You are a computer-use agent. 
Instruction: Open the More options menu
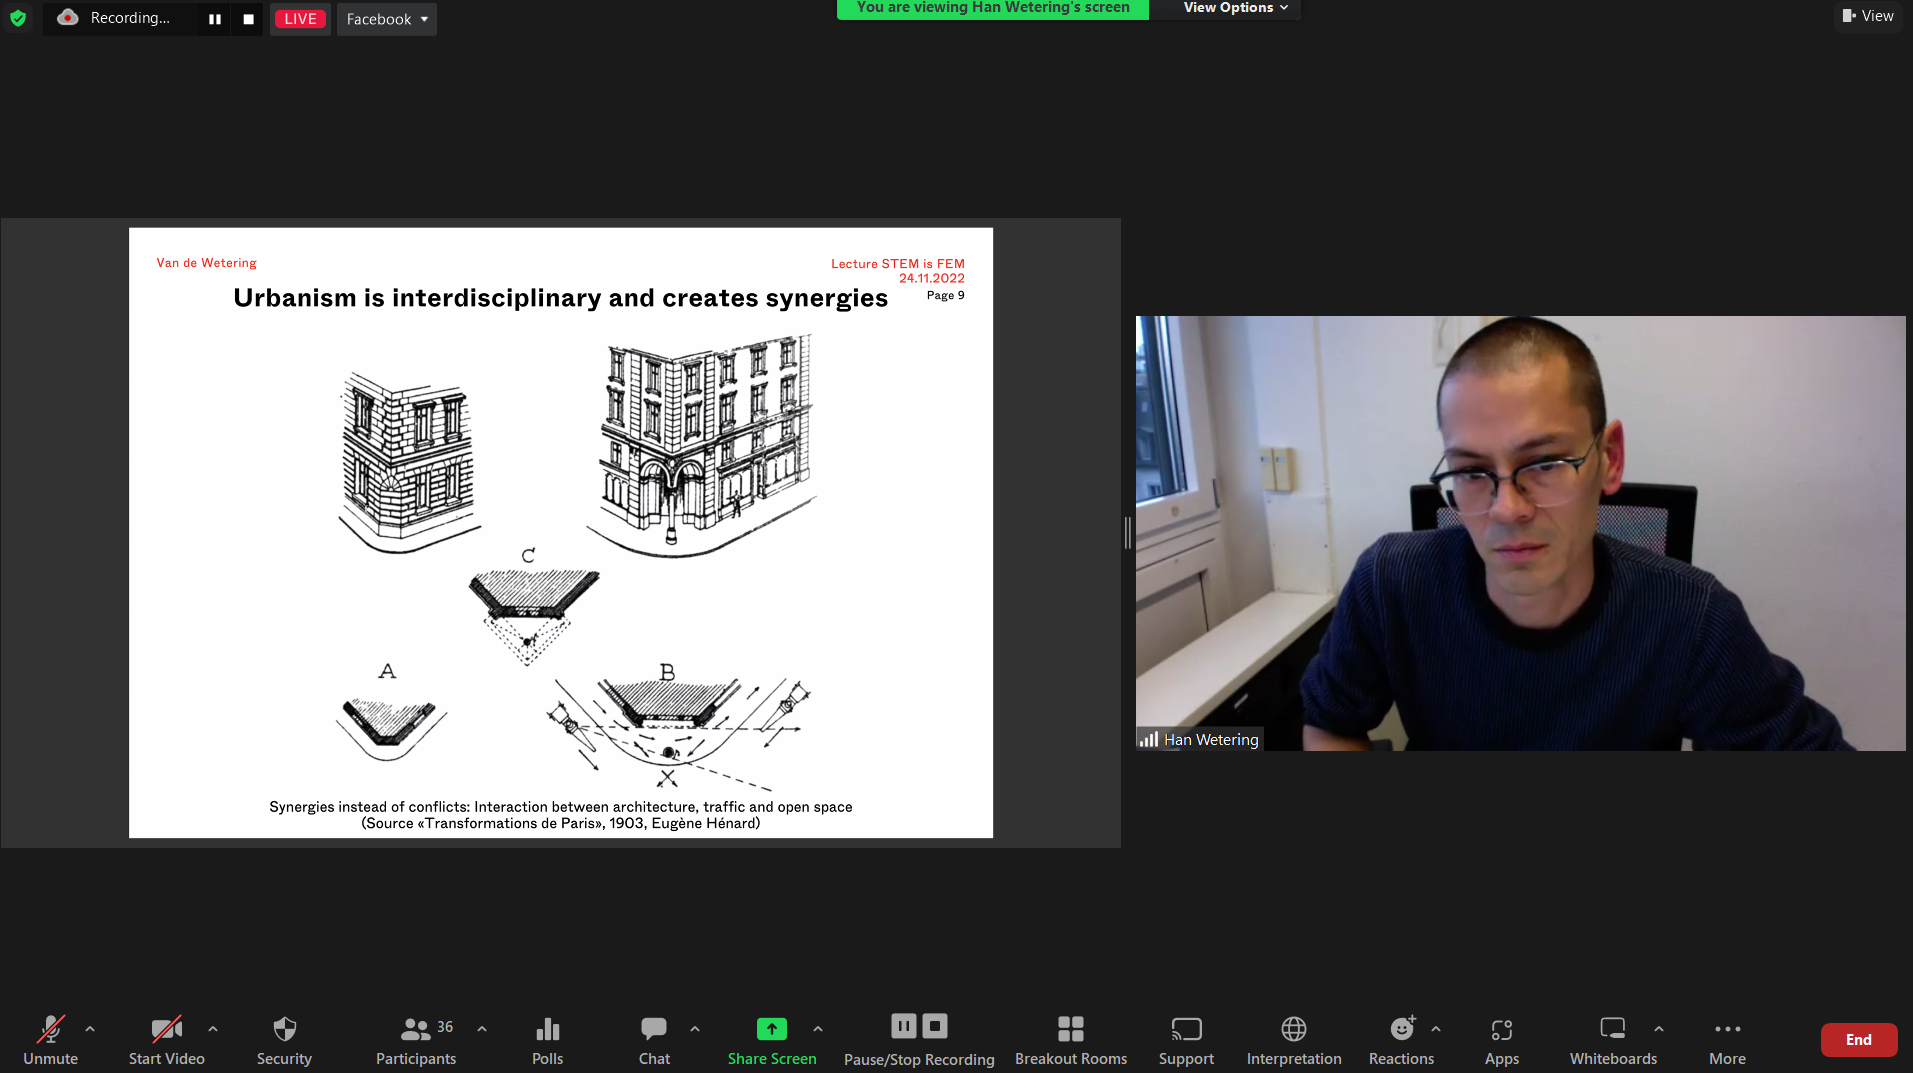pos(1727,1040)
